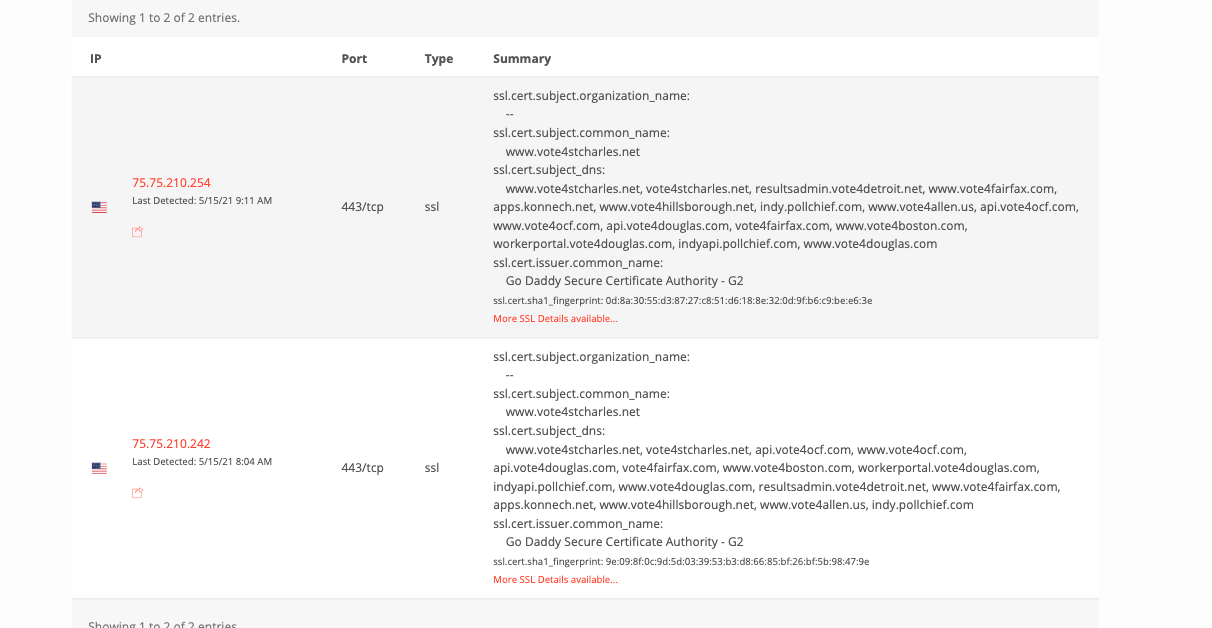Click the US flag icon beside 75.75.210.242
Screen dimensions: 1212x628
coord(99,468)
